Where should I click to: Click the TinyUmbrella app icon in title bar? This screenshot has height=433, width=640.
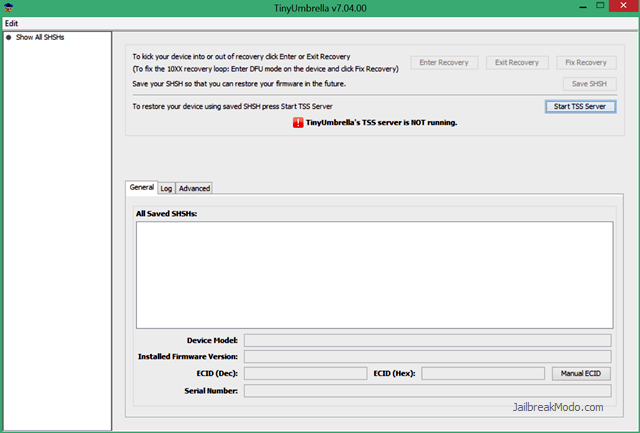pos(8,7)
